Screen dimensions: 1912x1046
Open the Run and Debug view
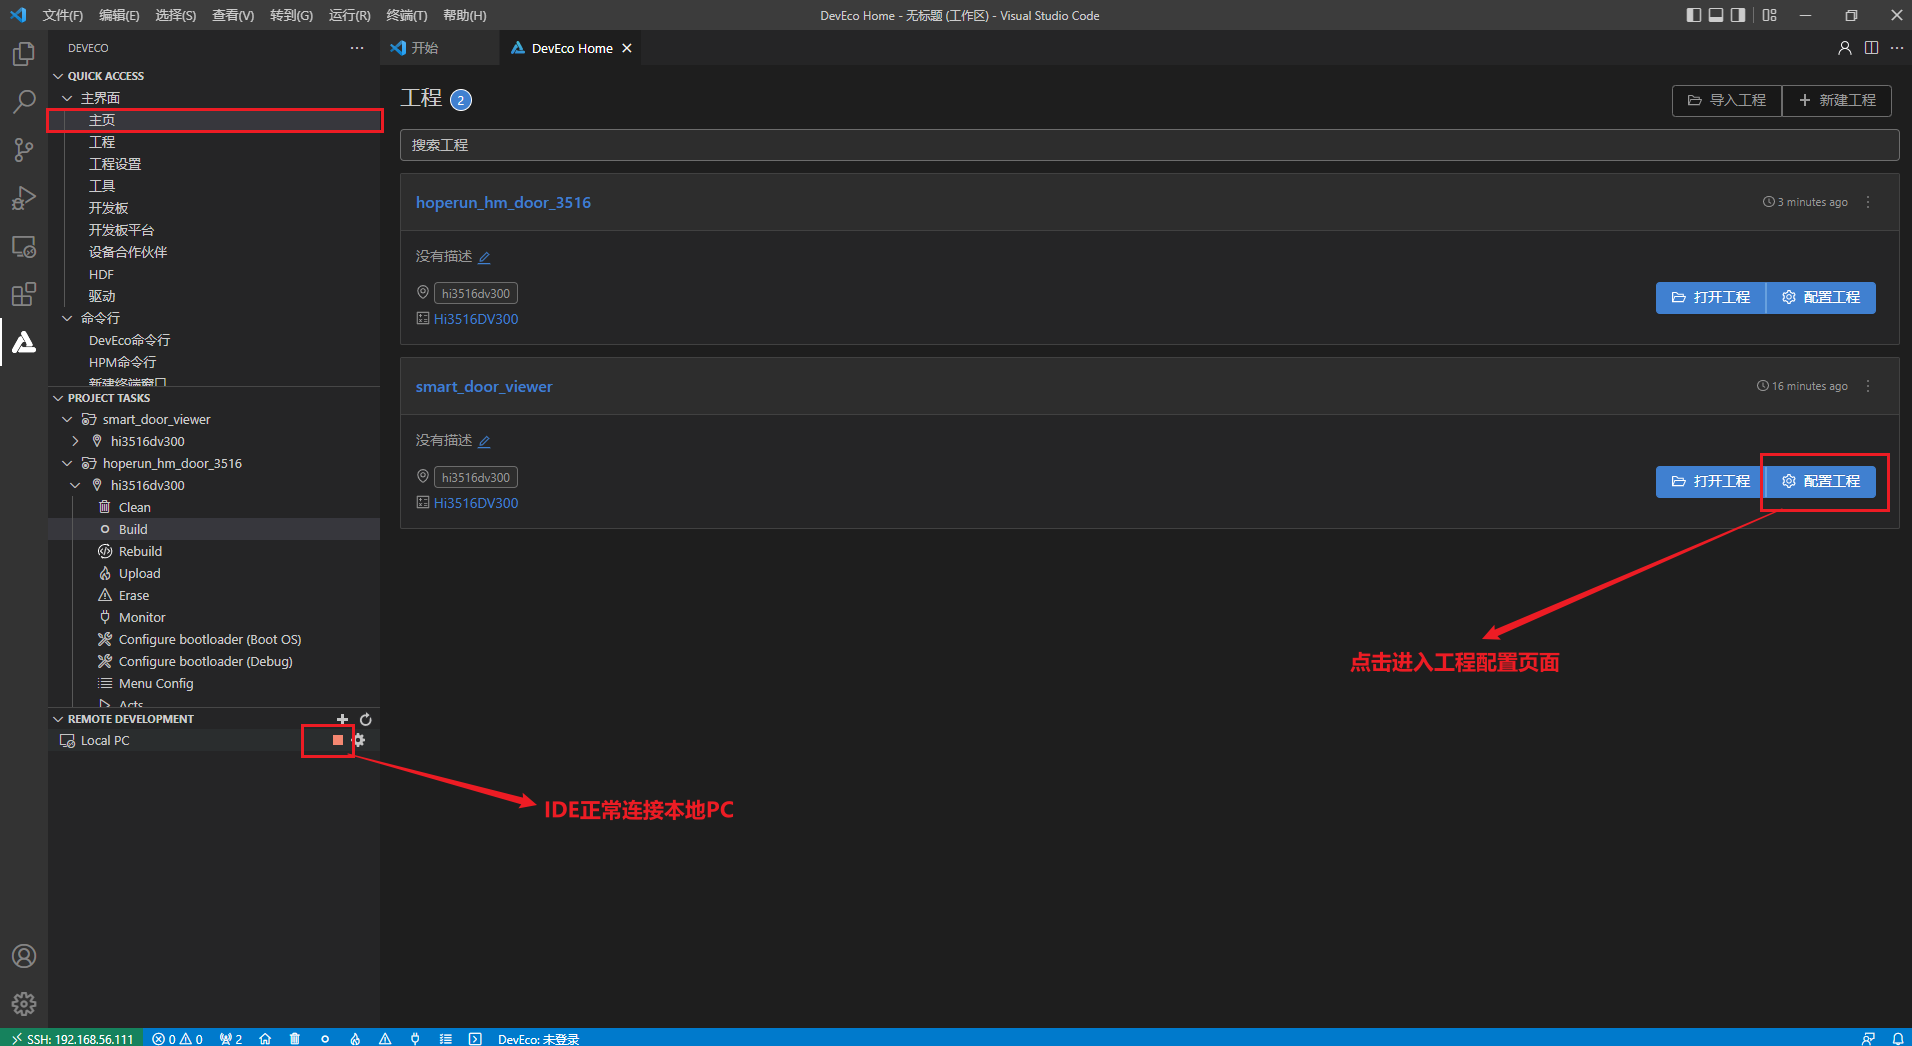pos(24,198)
